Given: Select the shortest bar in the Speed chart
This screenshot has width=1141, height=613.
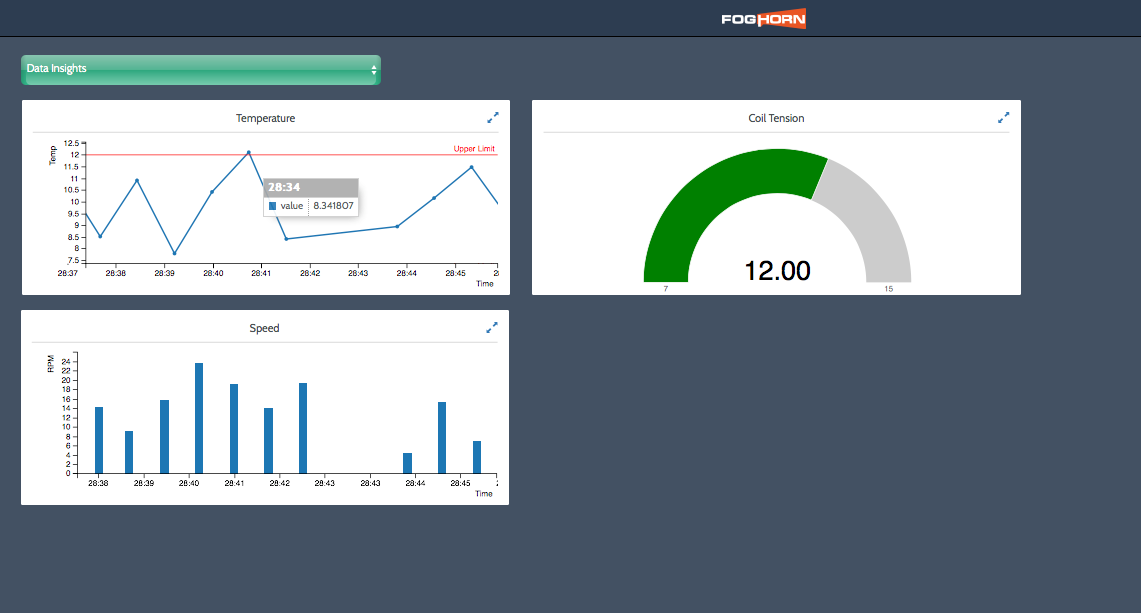Looking at the screenshot, I should (x=407, y=463).
